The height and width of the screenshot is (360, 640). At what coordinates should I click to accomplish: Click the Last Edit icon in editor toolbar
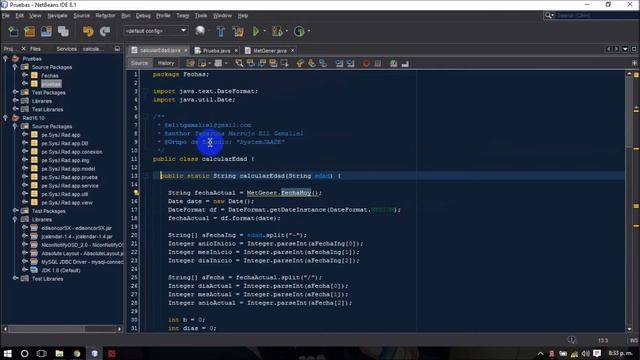coord(190,63)
